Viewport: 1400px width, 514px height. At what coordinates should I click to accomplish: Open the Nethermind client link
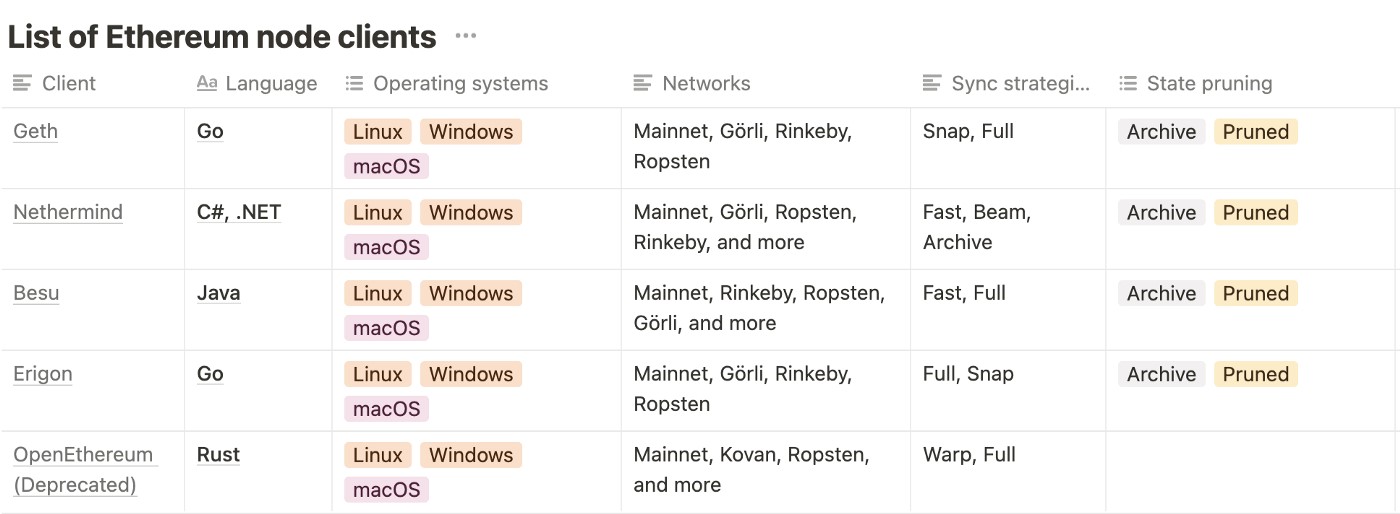pyautogui.click(x=68, y=213)
